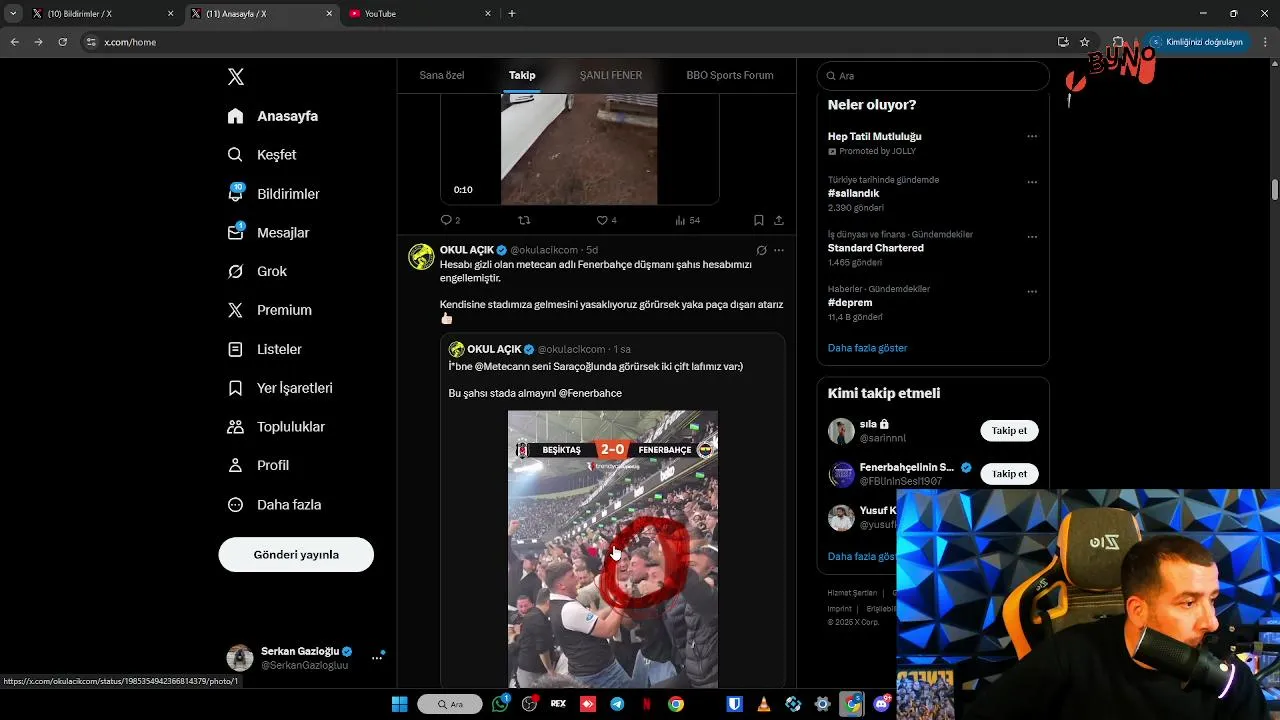This screenshot has height=720, width=1280.
Task: Open Yer İşaretleri bookmarks
Action: (280, 388)
